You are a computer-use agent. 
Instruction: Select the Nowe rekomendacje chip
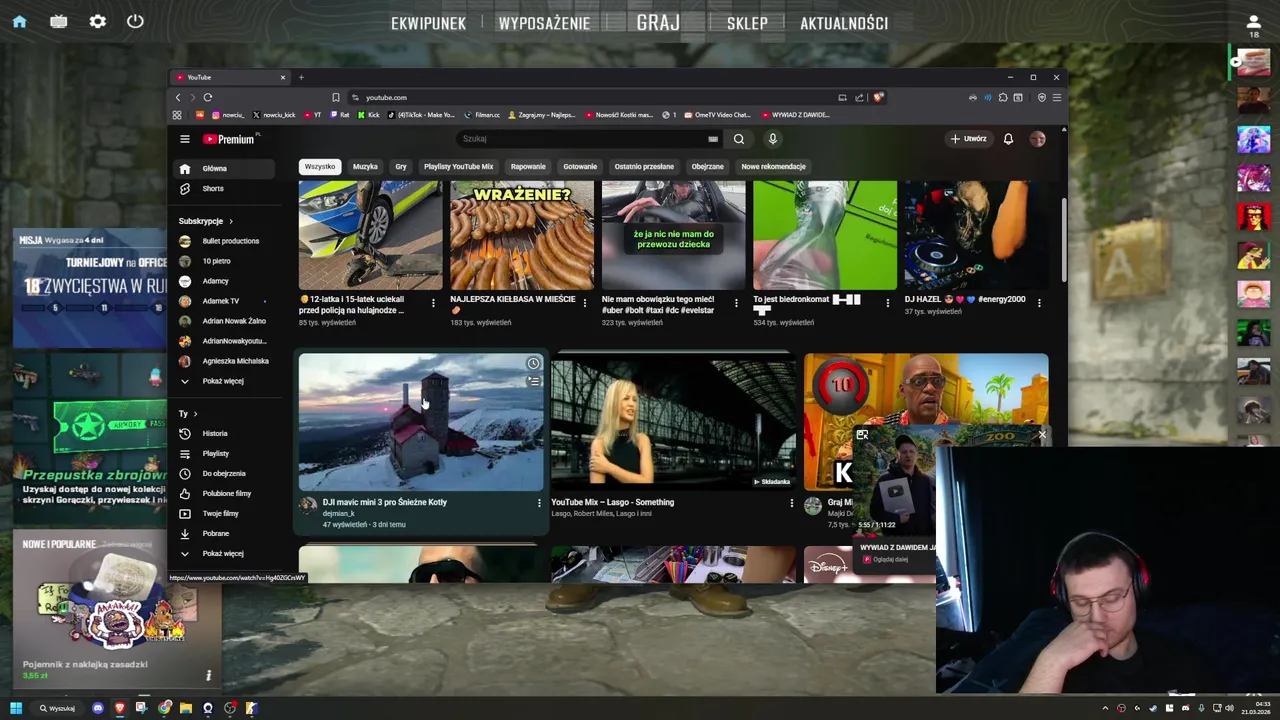click(773, 166)
